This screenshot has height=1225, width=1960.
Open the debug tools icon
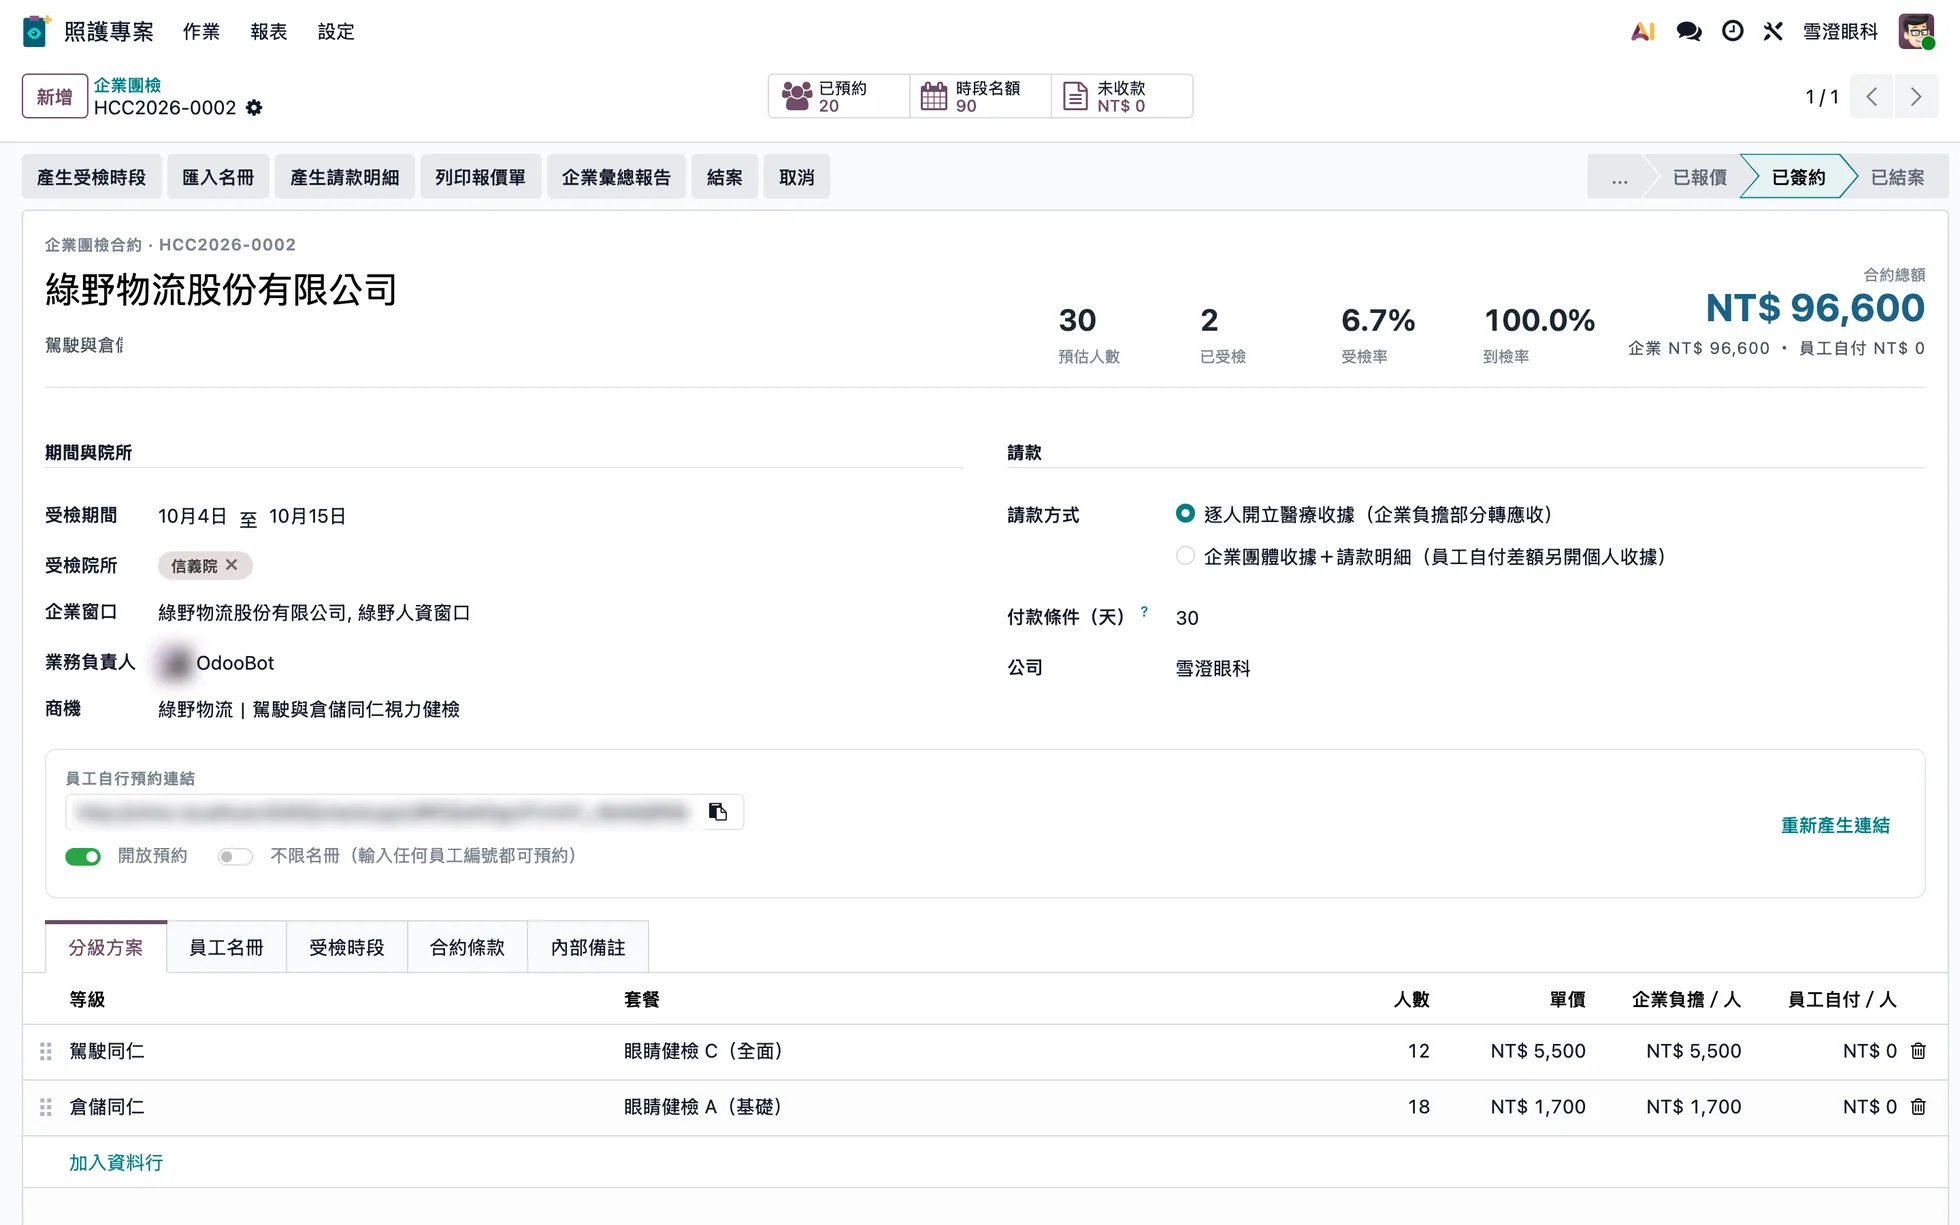[1773, 32]
